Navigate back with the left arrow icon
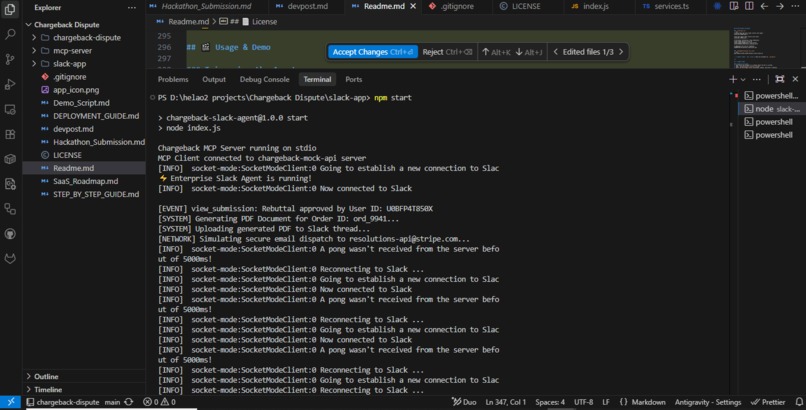This screenshot has height=410, width=806. pyautogui.click(x=764, y=6)
